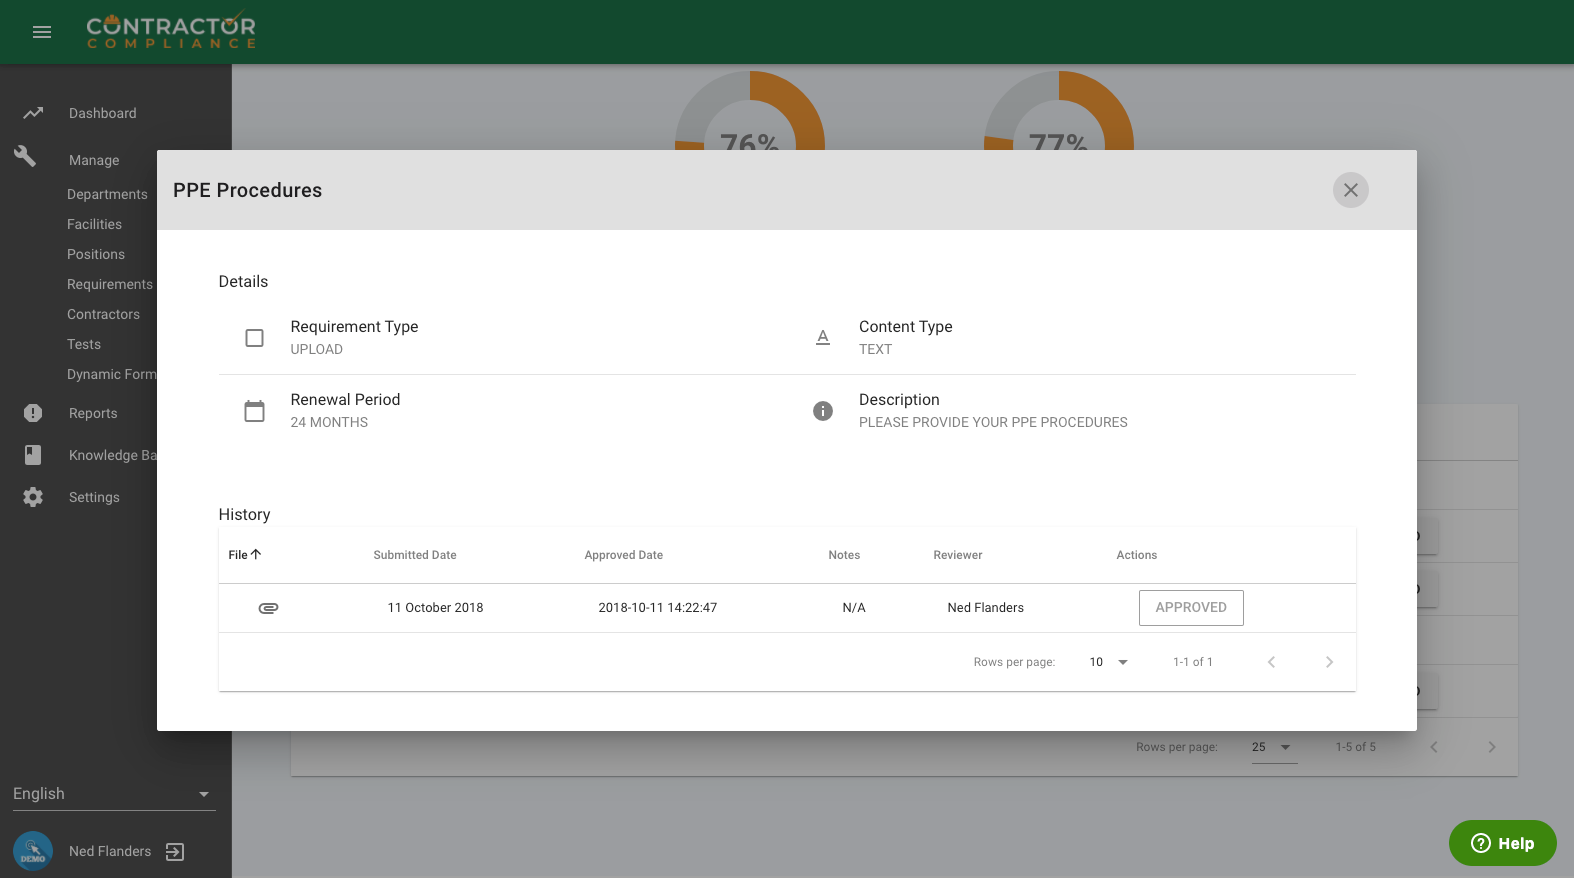1574x878 pixels.
Task: Open Settings in the sidebar
Action: point(94,497)
